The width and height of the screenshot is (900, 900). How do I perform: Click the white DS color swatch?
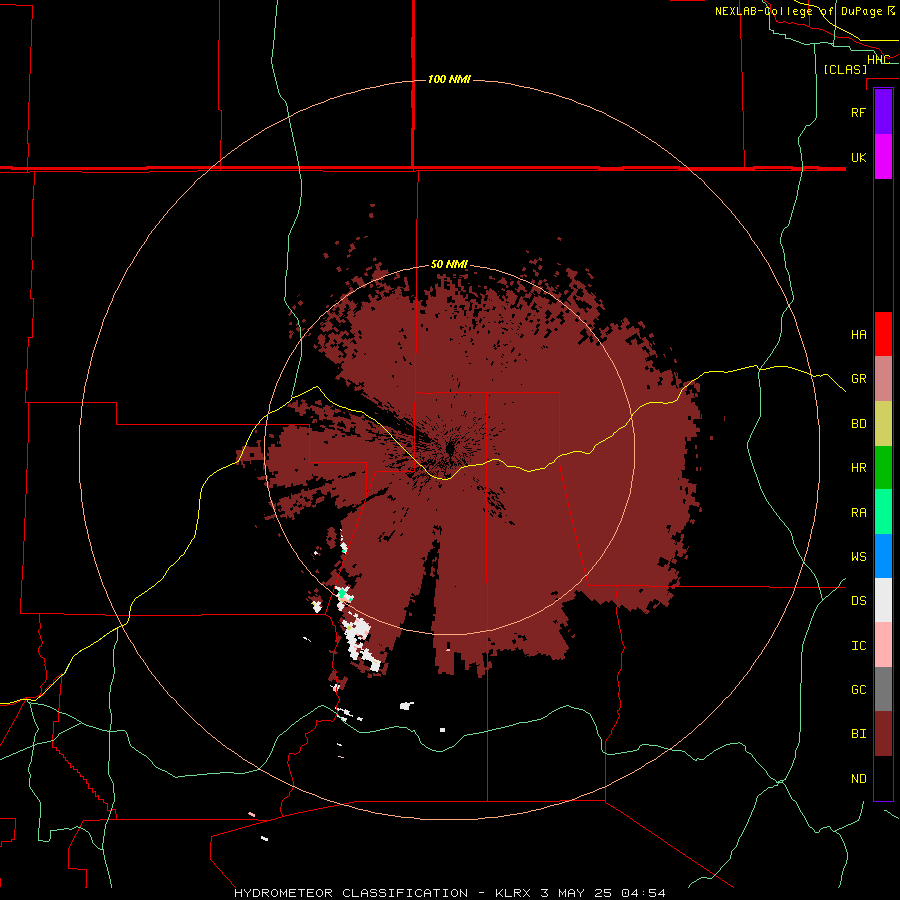tap(883, 600)
